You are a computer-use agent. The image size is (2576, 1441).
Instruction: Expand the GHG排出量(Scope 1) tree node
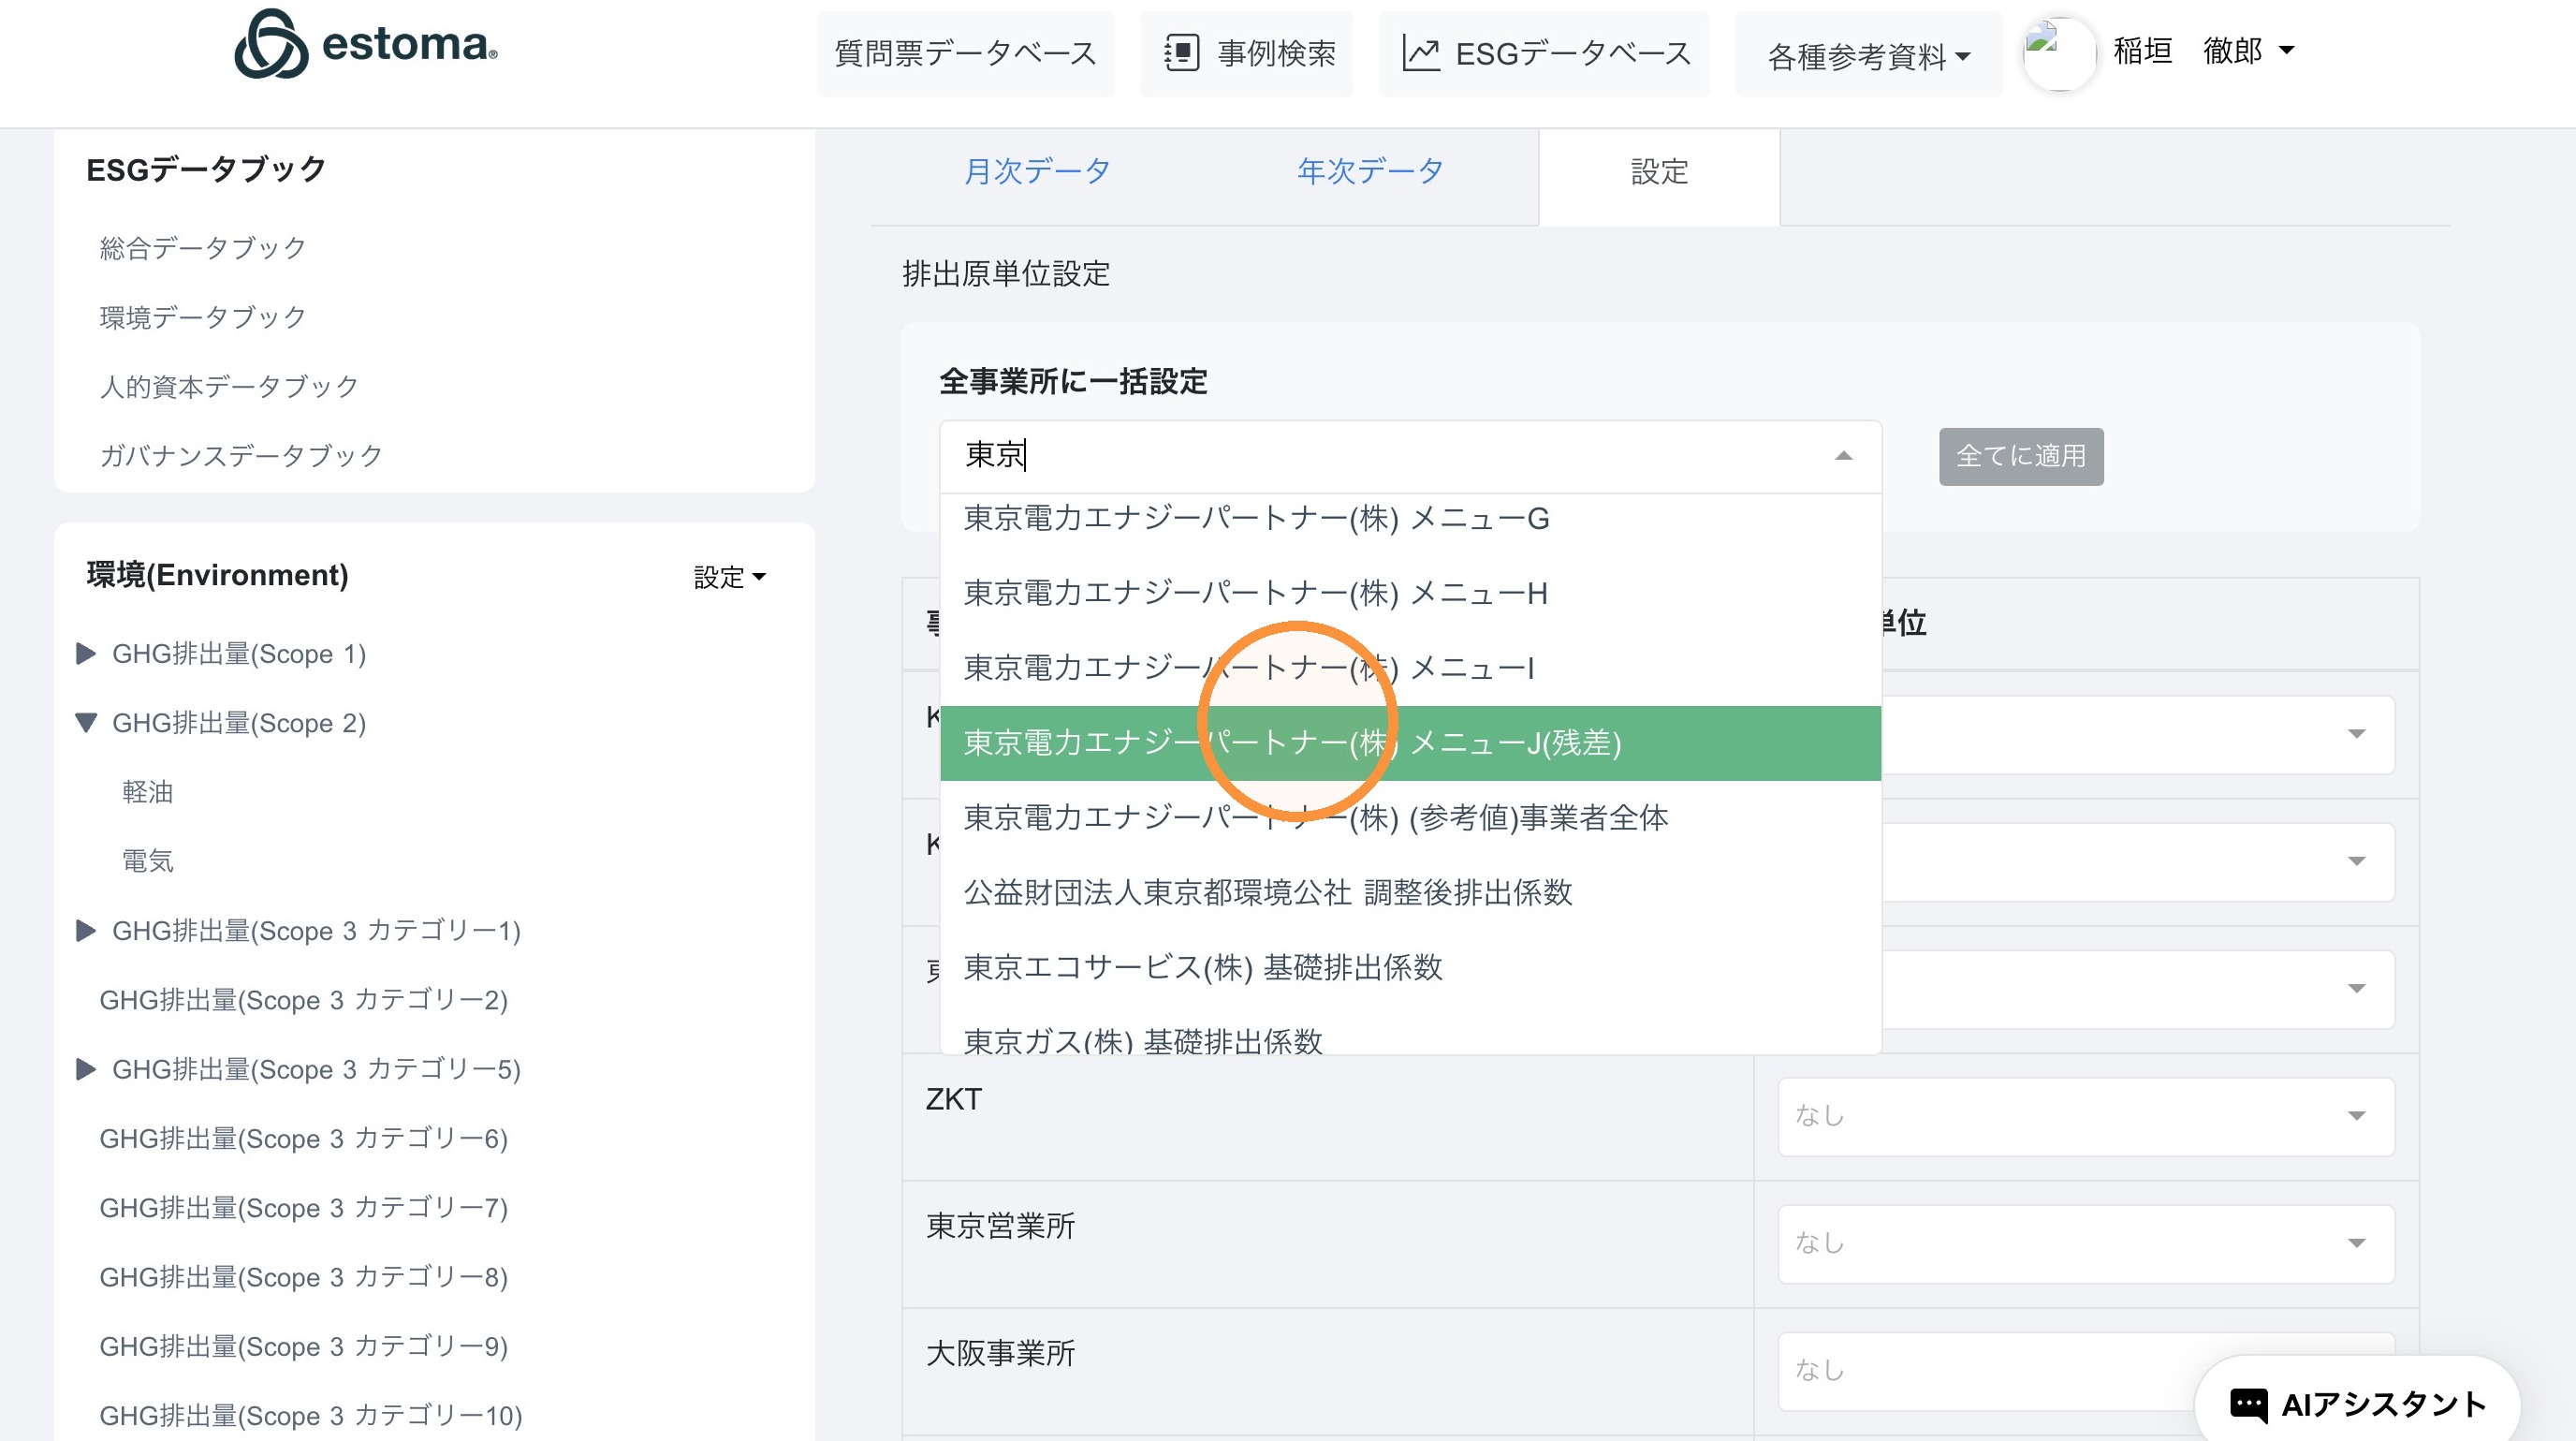coord(86,654)
